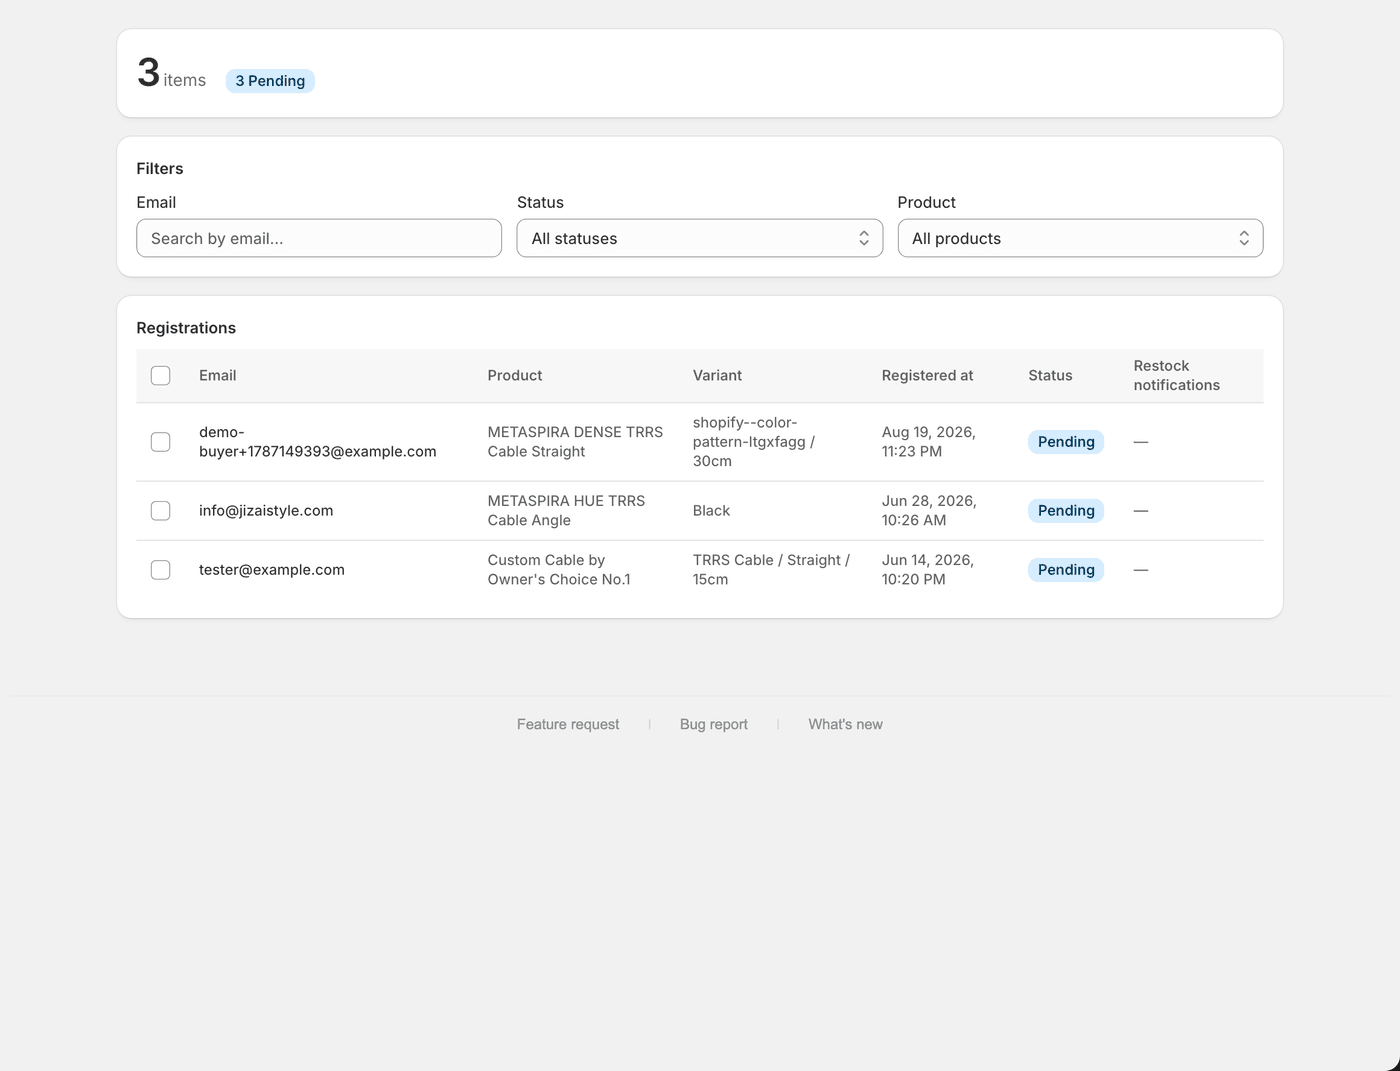Click date Aug 19, 2026, 11:23 PM
1400x1071 pixels.
point(929,442)
